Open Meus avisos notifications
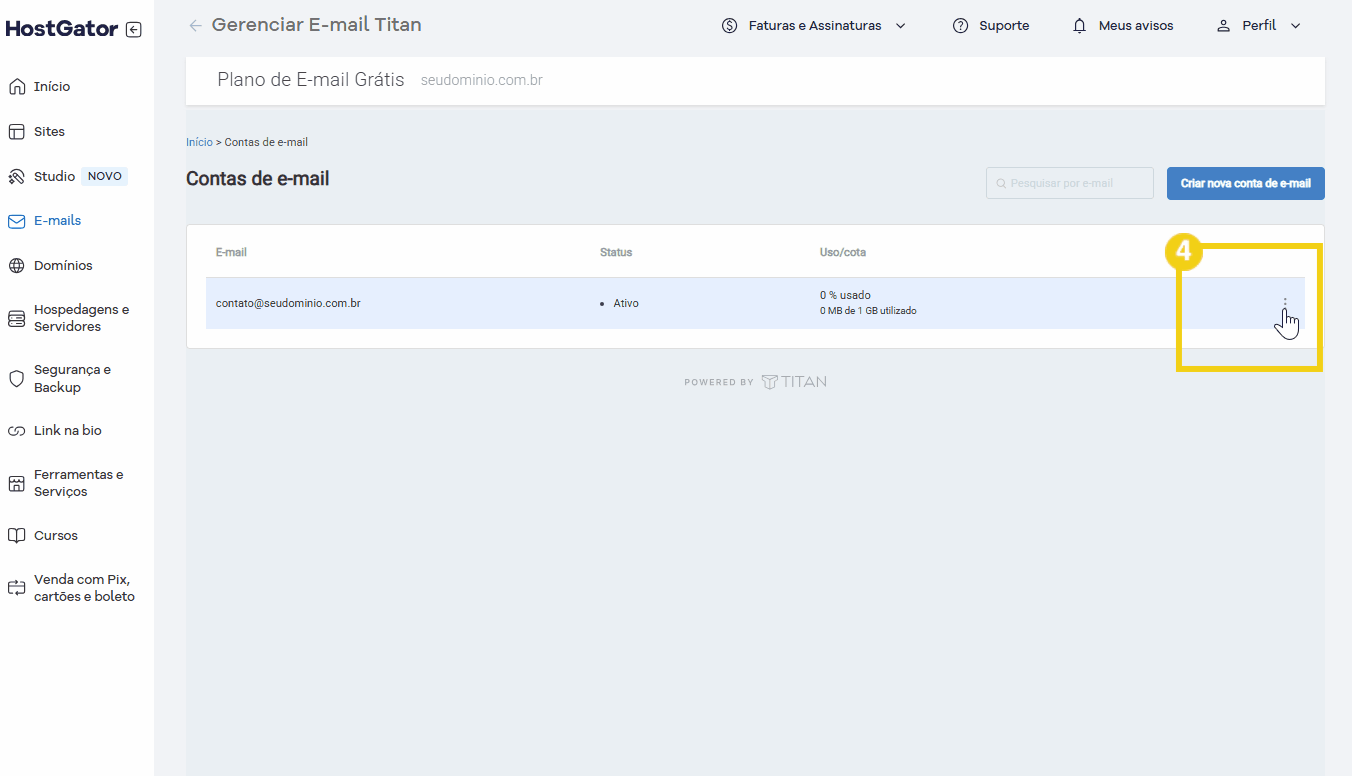 [1136, 25]
